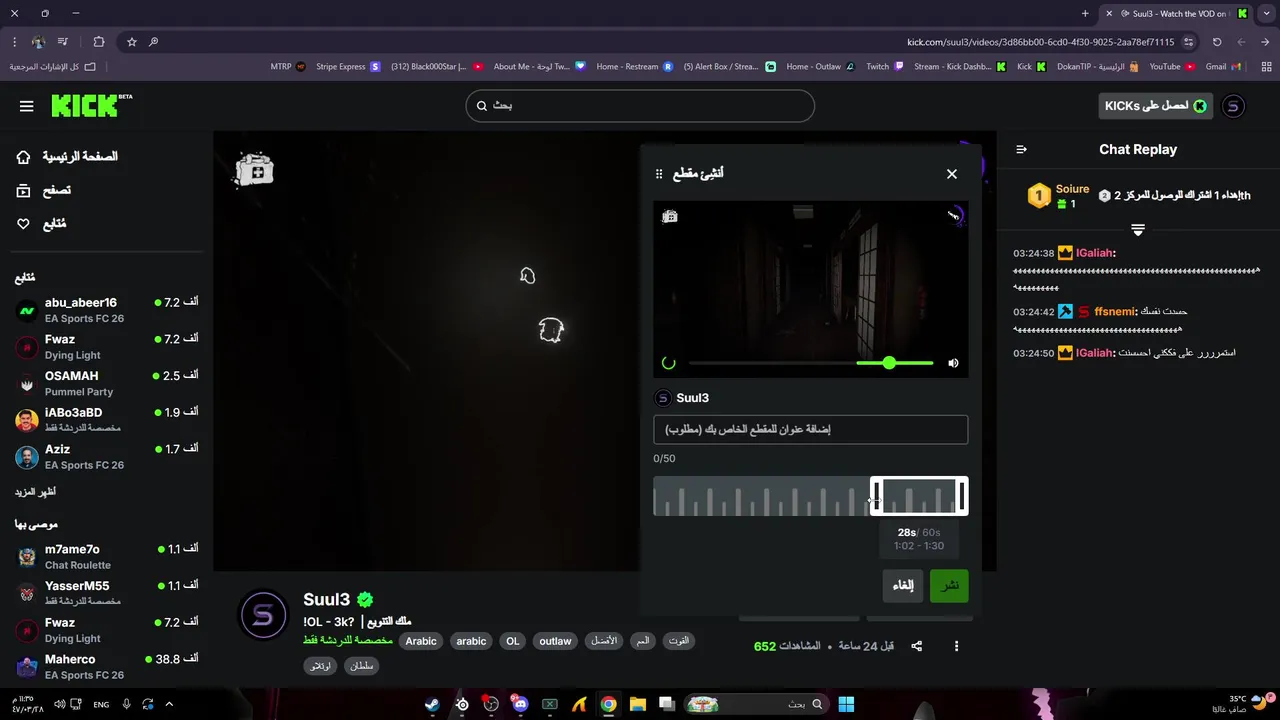Switch the ENG input language indicator
Screen dimensions: 1280x720
101,704
